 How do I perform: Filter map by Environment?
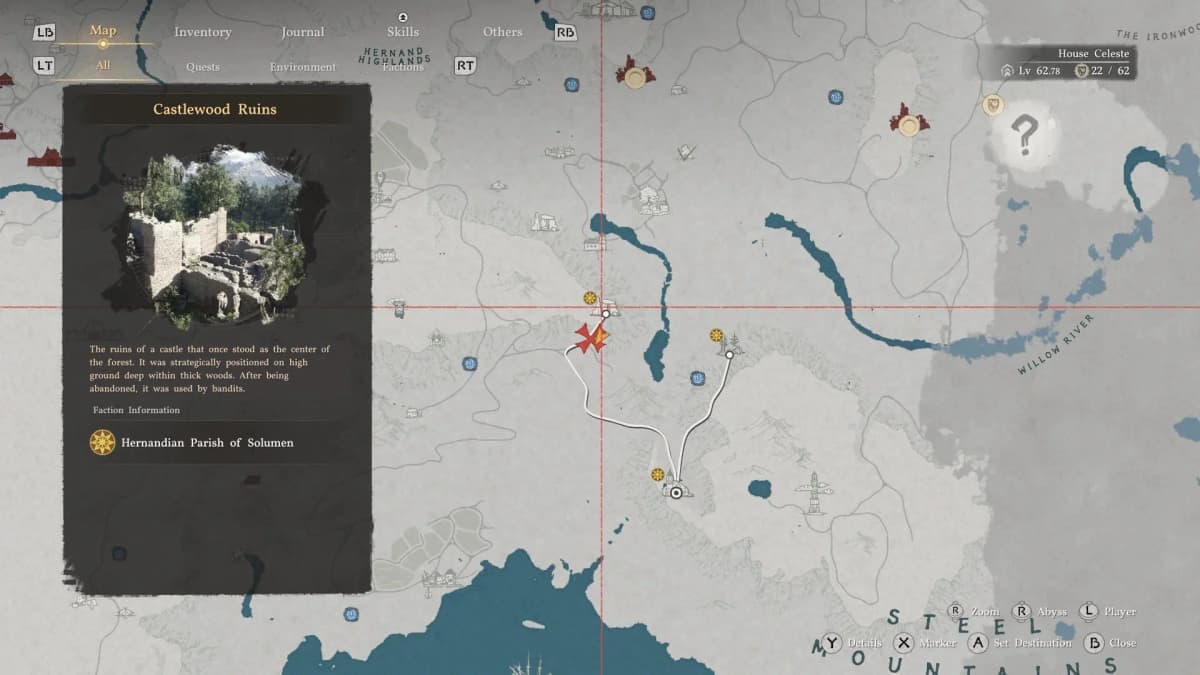coord(302,67)
